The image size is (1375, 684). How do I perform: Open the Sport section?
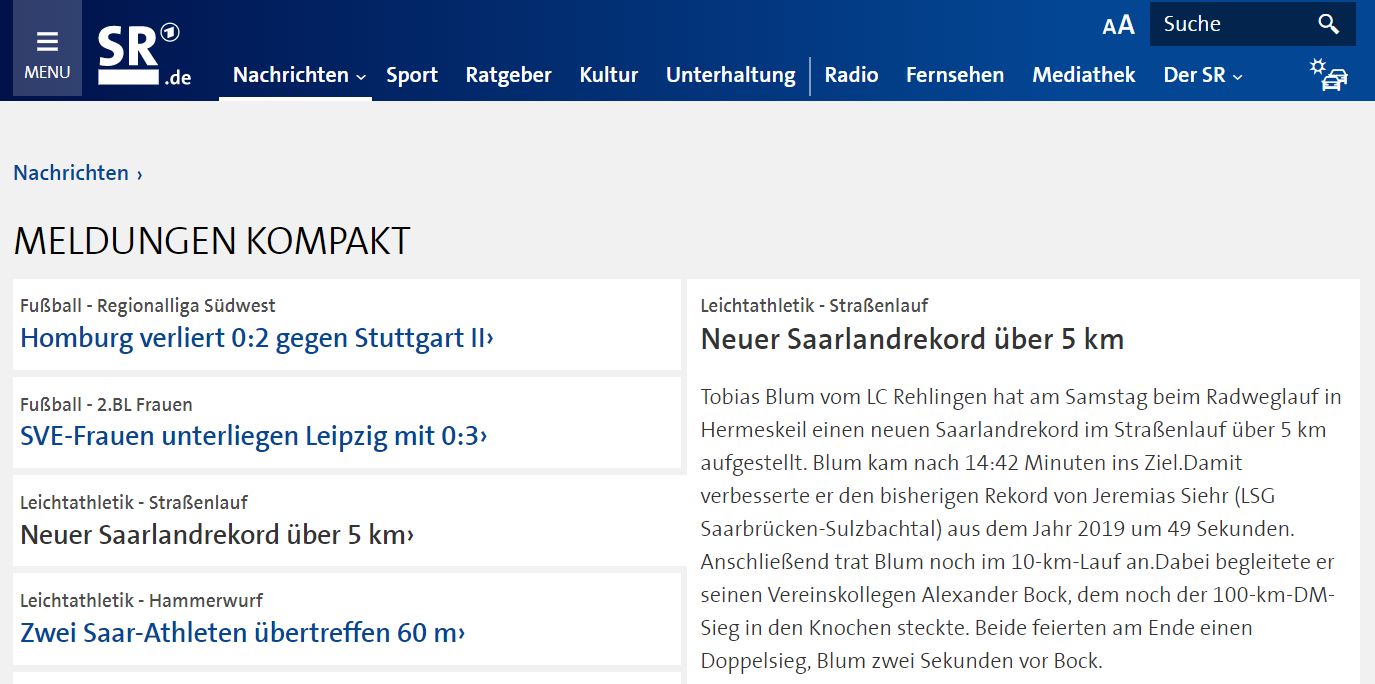coord(412,75)
